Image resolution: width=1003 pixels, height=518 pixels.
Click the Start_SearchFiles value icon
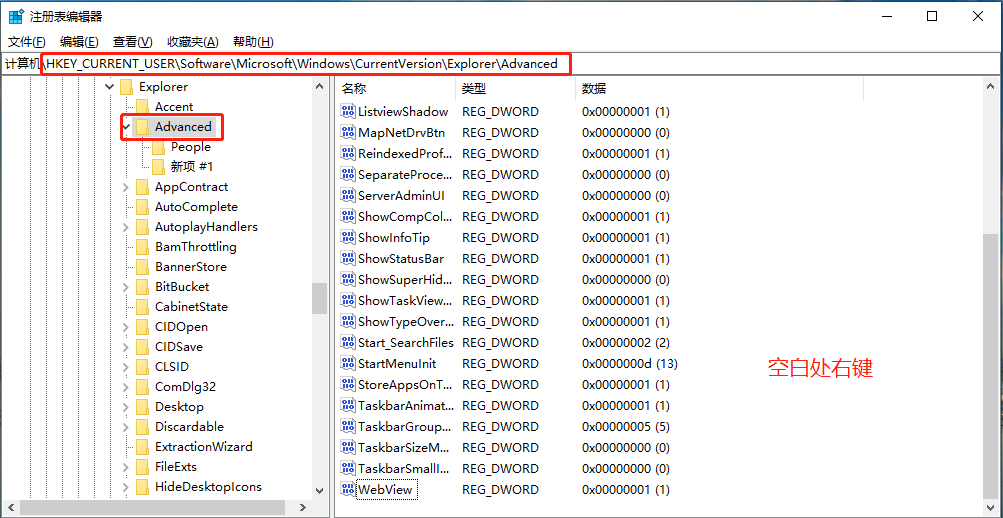347,343
